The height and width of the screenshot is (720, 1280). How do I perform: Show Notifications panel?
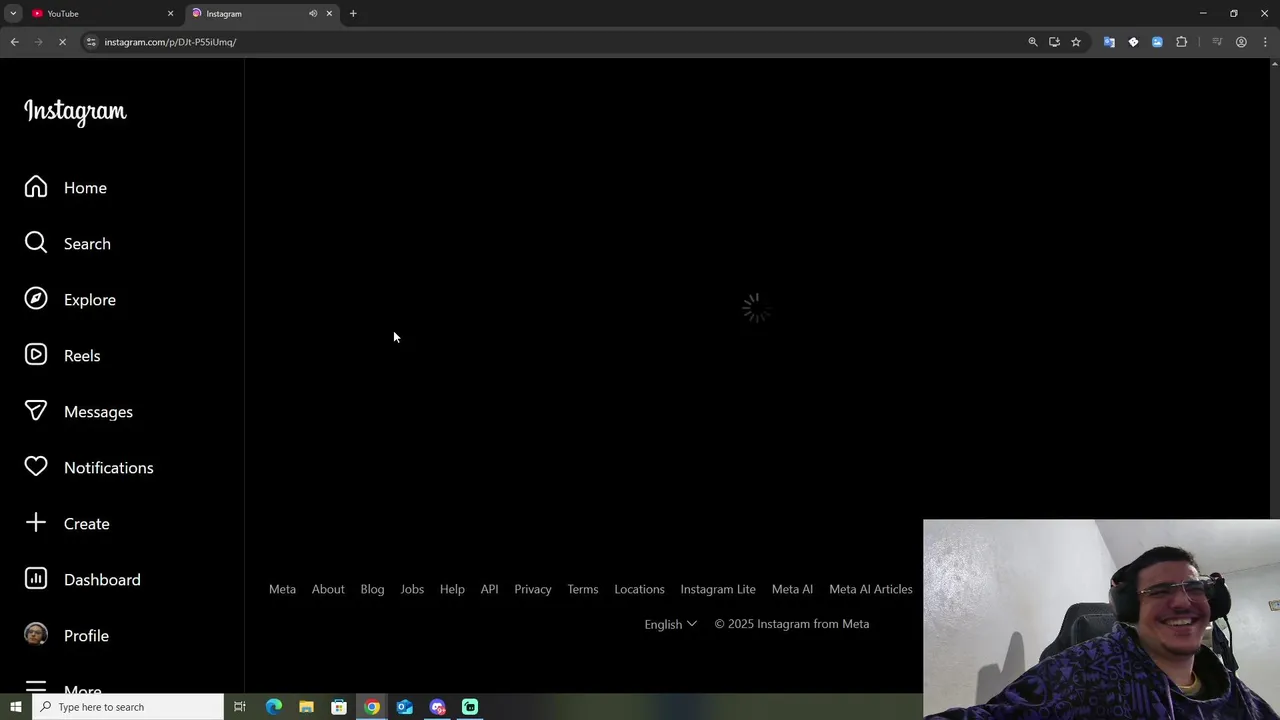pos(89,468)
